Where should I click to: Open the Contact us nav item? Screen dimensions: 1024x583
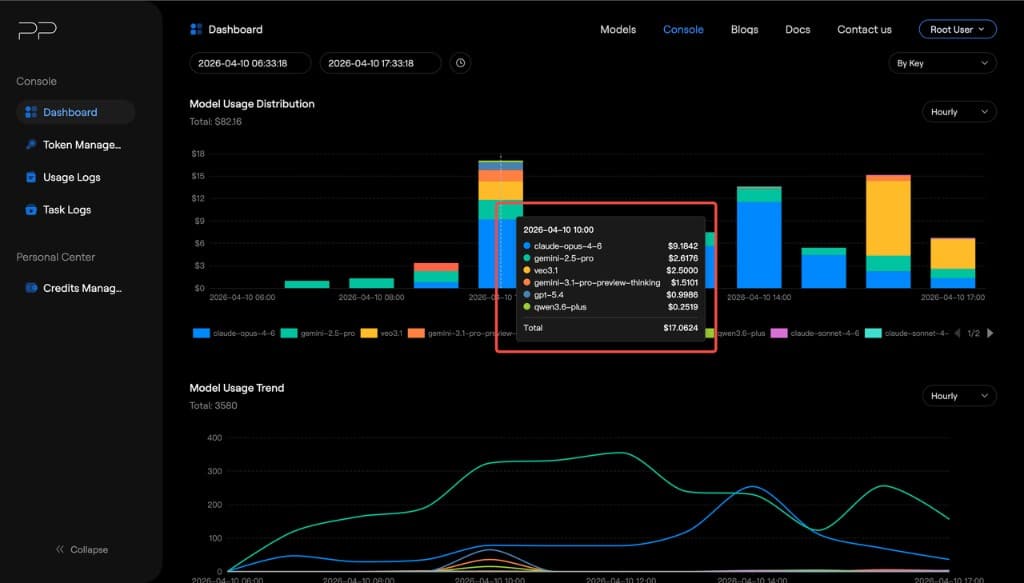[x=864, y=29]
